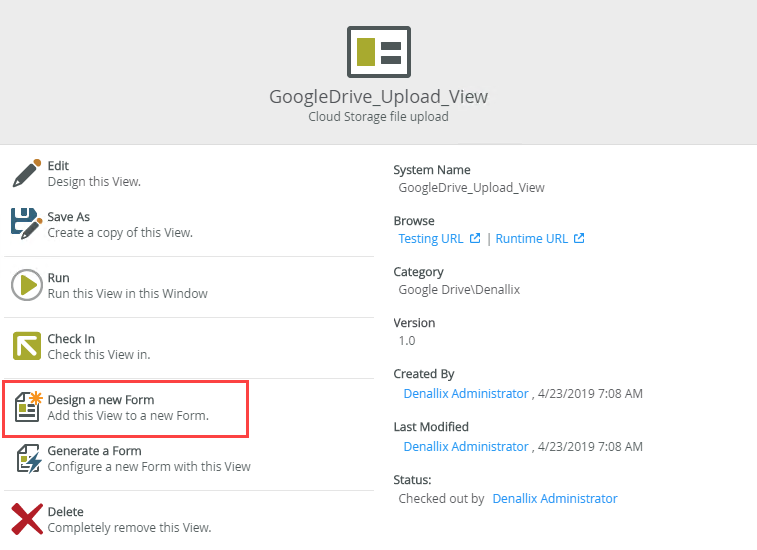This screenshot has width=757, height=550.
Task: Click external link icon beside Runtime URL
Action: point(579,238)
